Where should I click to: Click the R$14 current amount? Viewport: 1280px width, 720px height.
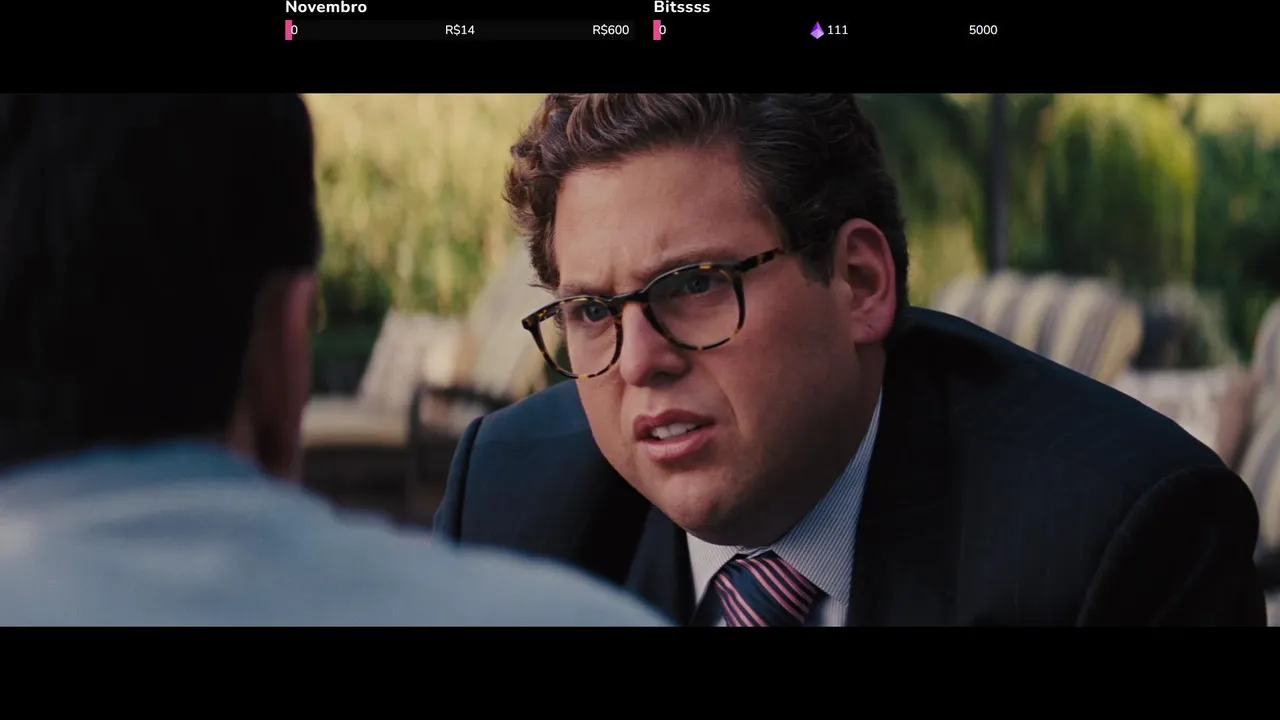[460, 30]
